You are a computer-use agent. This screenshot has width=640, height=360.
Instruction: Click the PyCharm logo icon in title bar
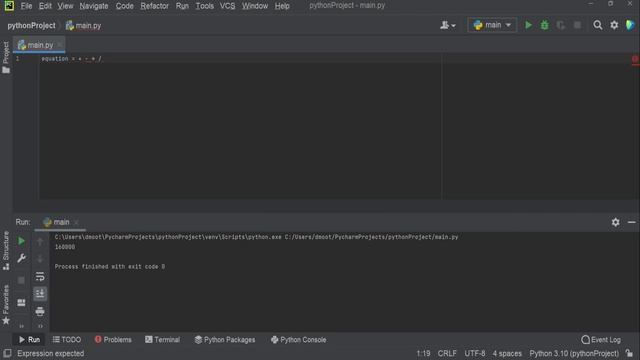[9, 6]
